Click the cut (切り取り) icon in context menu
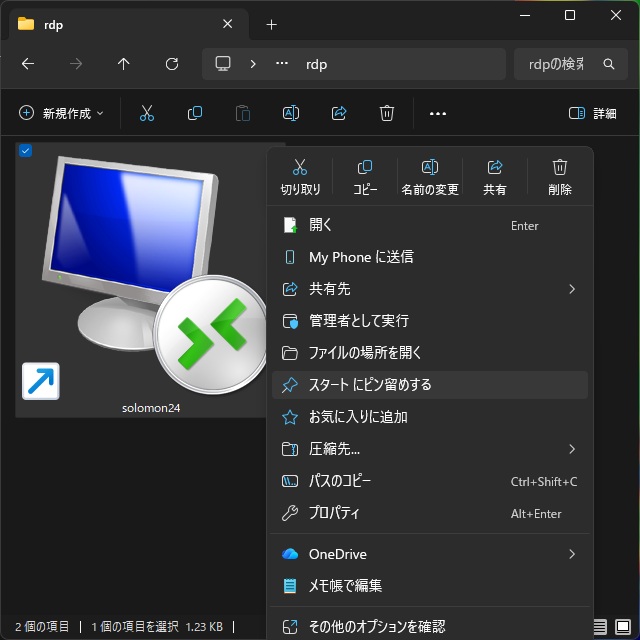The image size is (640, 640). (x=300, y=168)
